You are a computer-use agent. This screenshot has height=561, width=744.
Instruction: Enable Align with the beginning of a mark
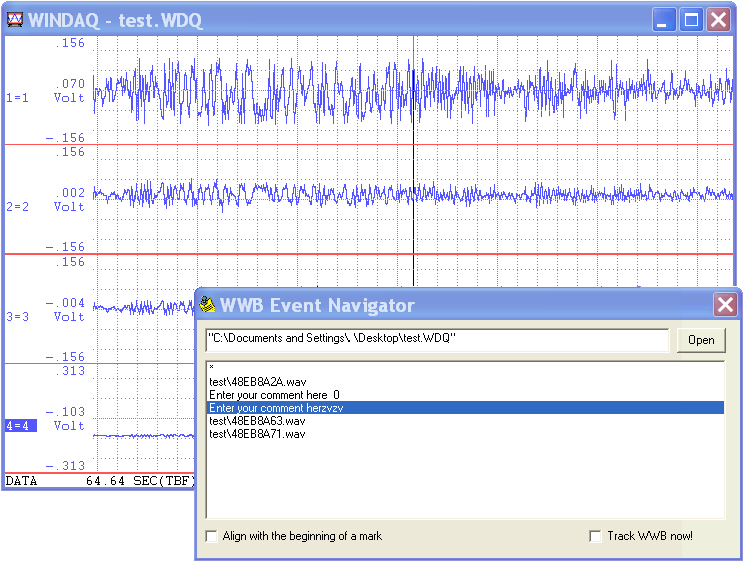pyautogui.click(x=211, y=536)
